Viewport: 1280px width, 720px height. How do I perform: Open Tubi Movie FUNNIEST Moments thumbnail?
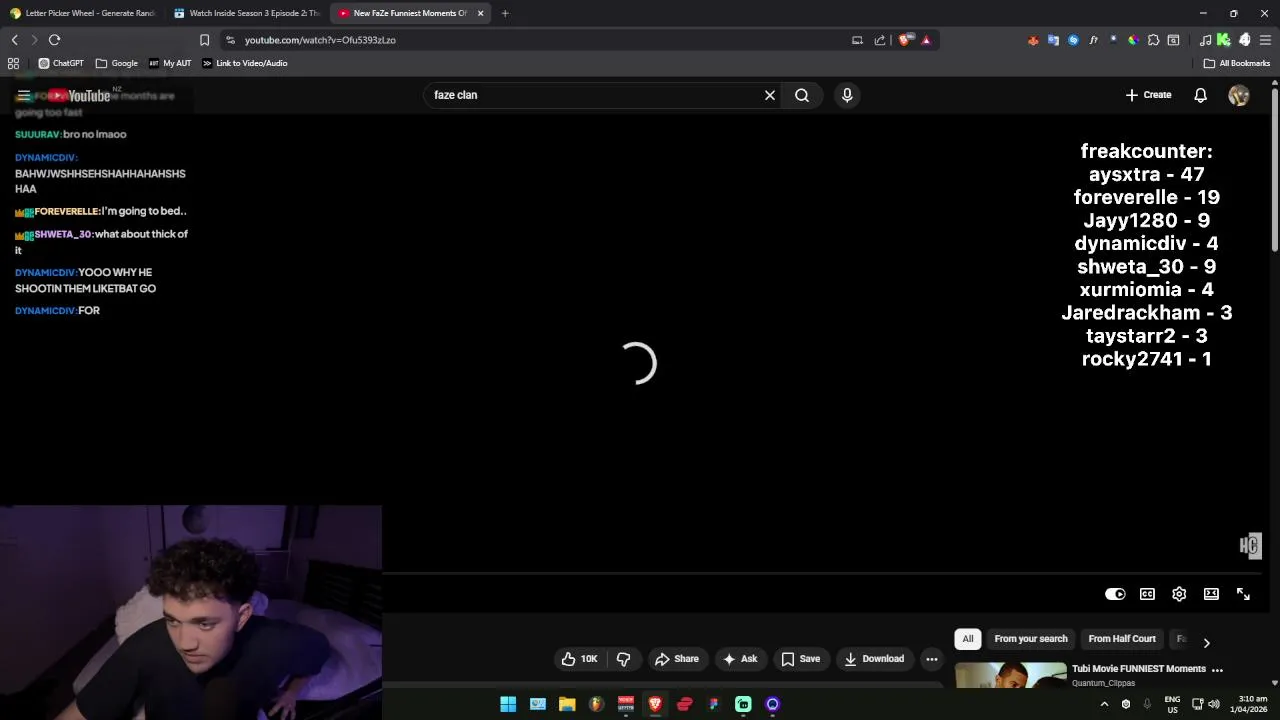[1010, 675]
